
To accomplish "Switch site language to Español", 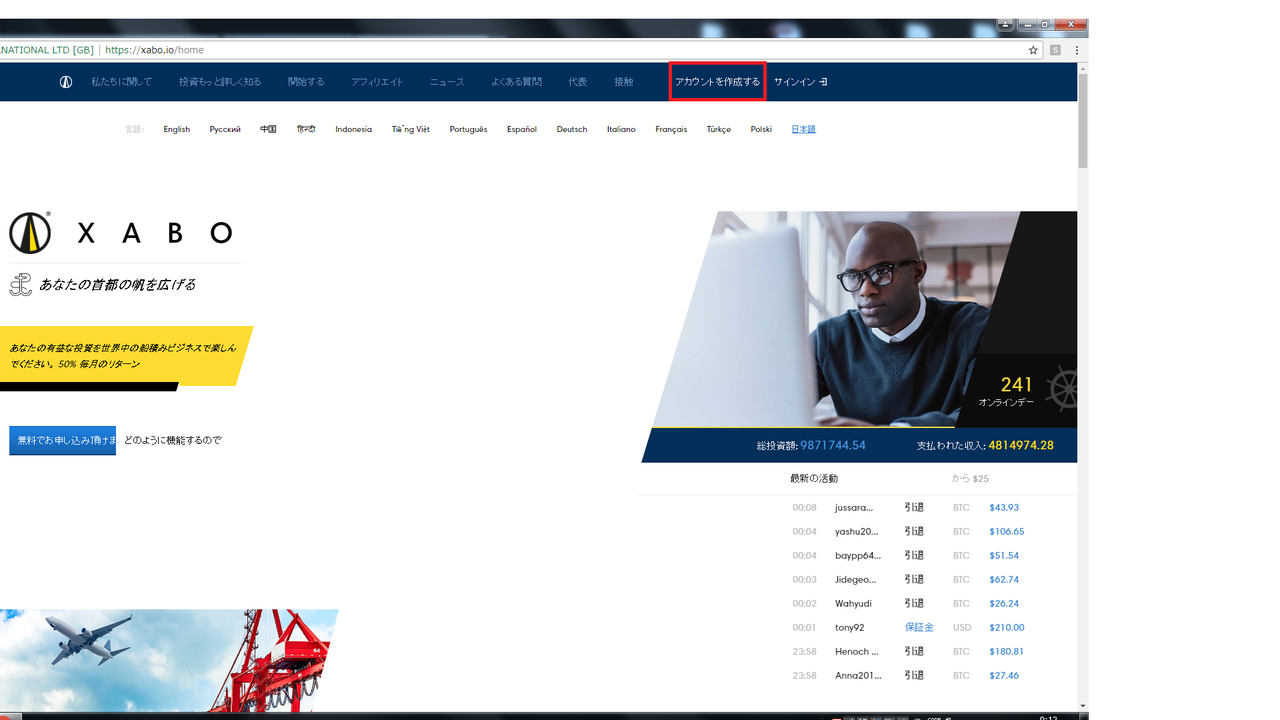I will coord(522,129).
